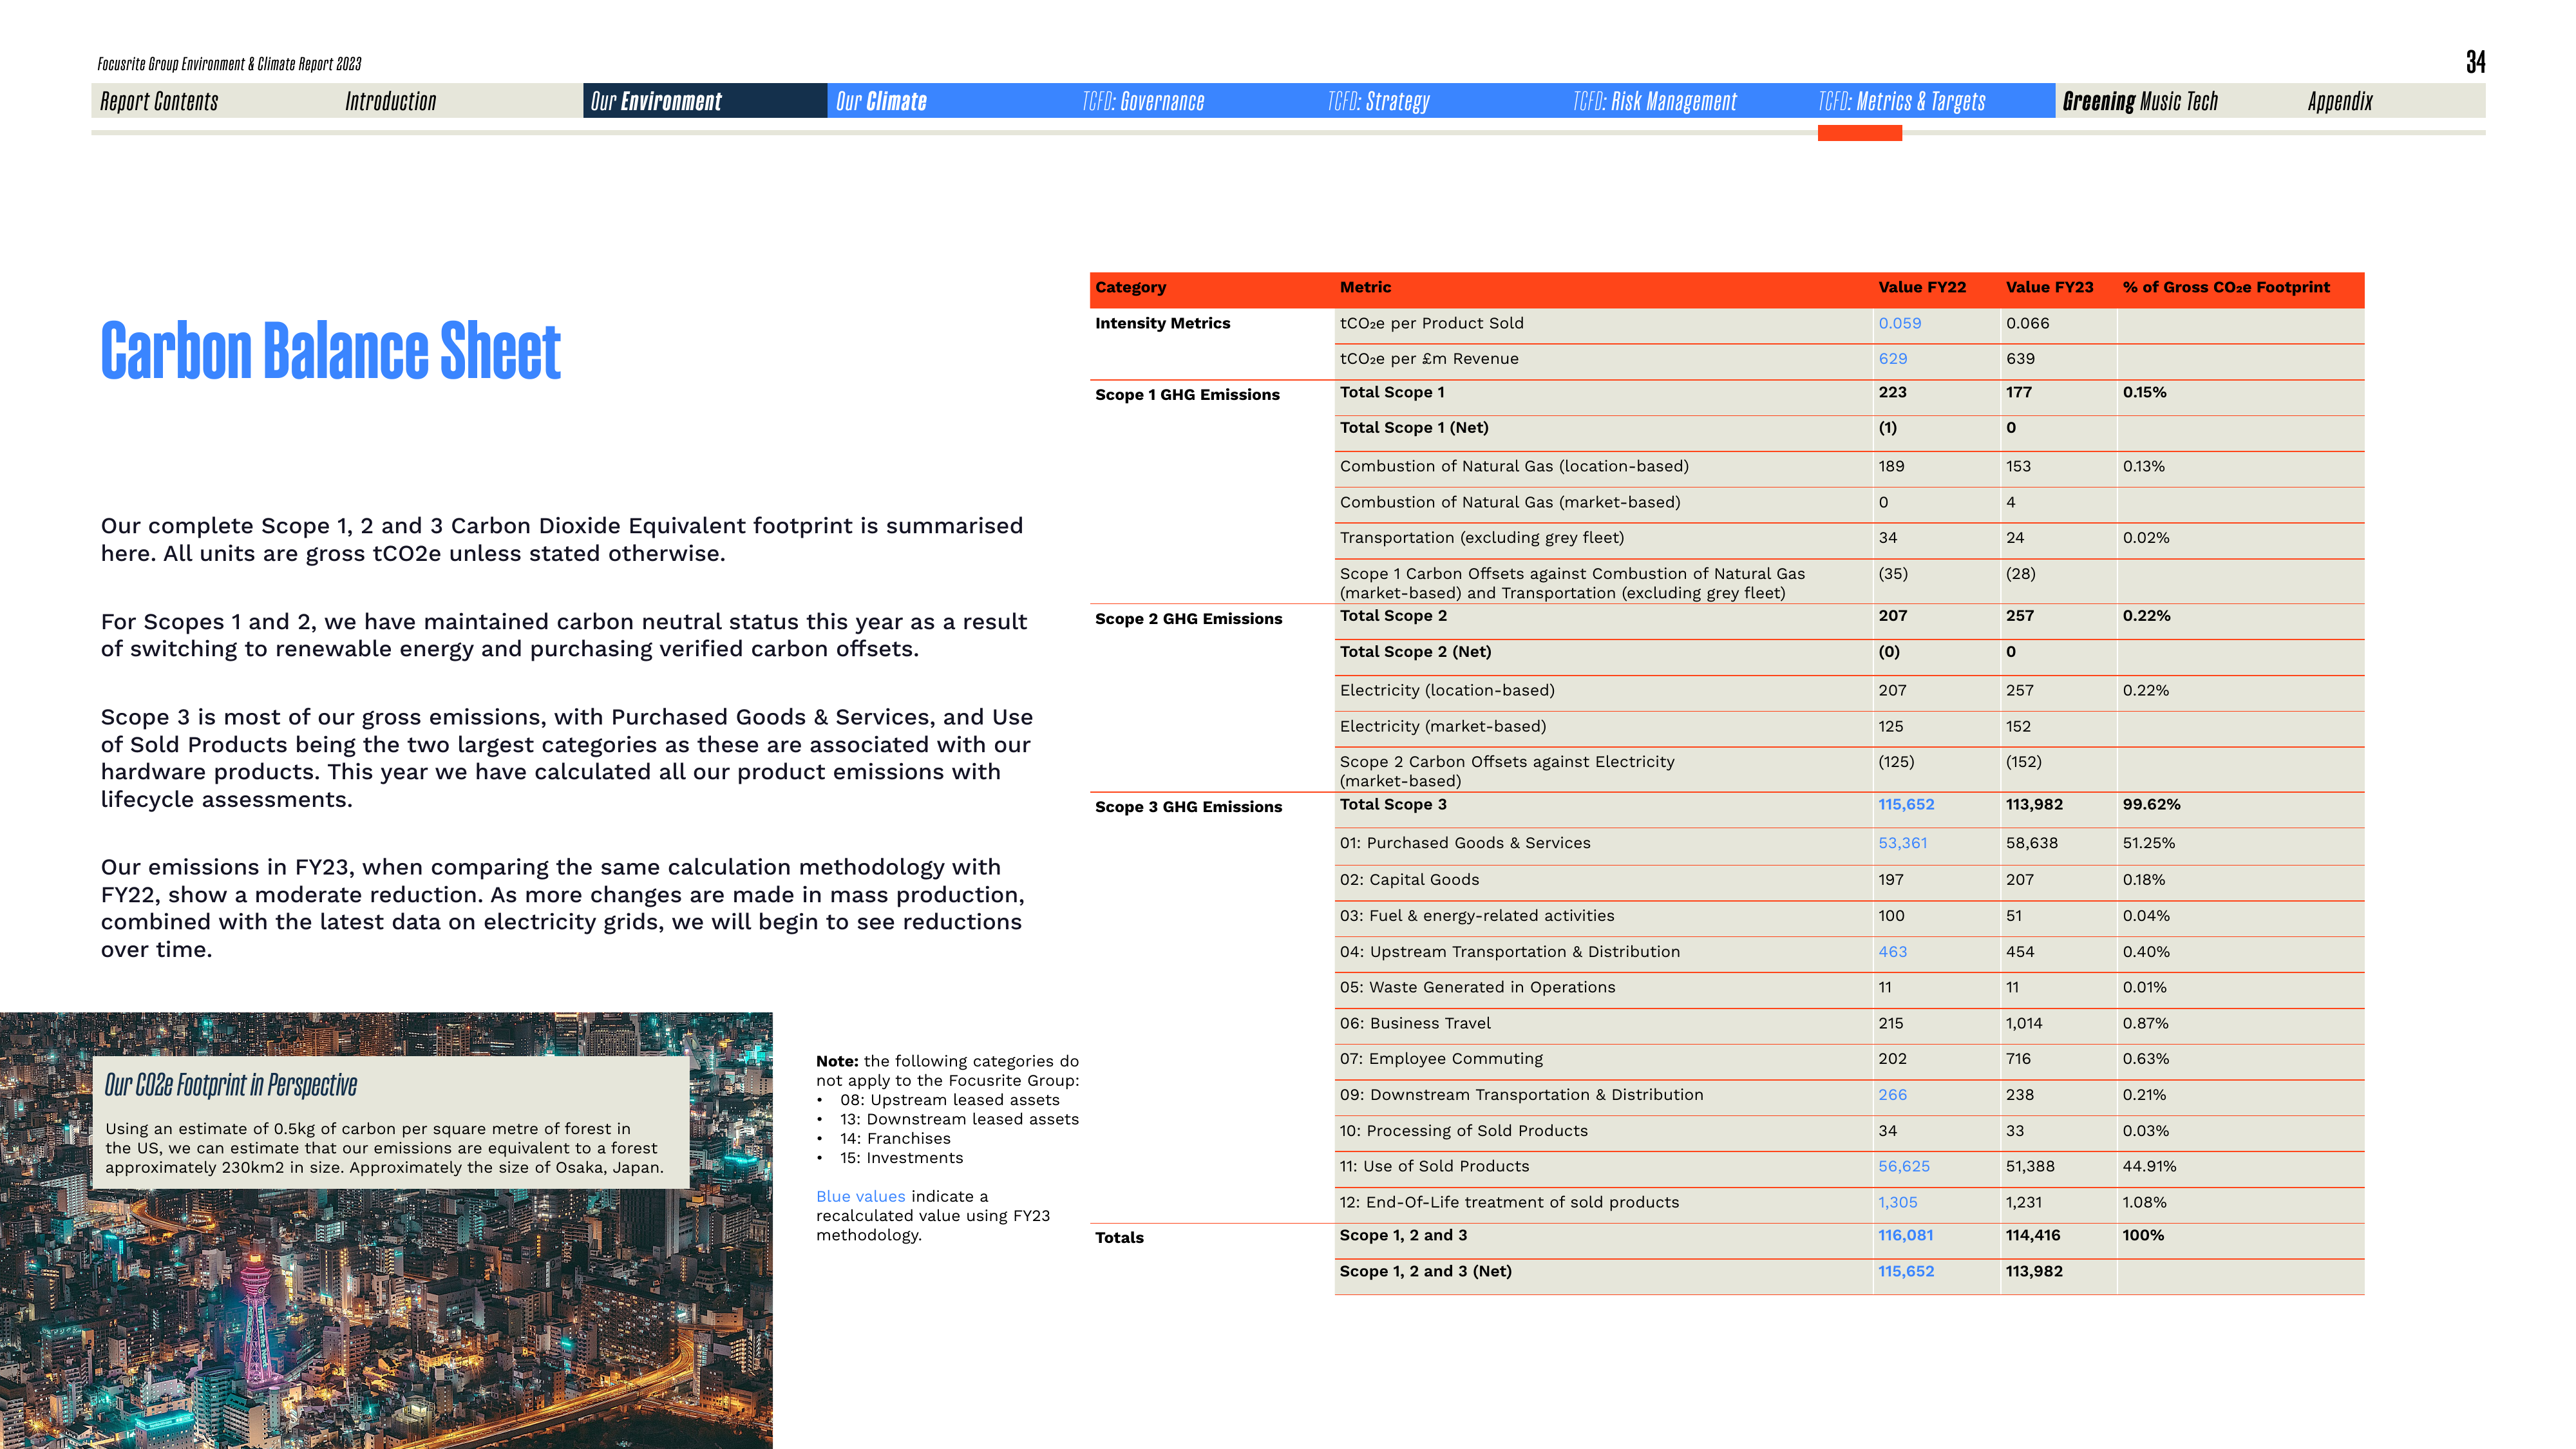The height and width of the screenshot is (1449, 2576).
Task: Click 'Focusrite Group Environment & Climate Report 2023' title
Action: click(229, 64)
